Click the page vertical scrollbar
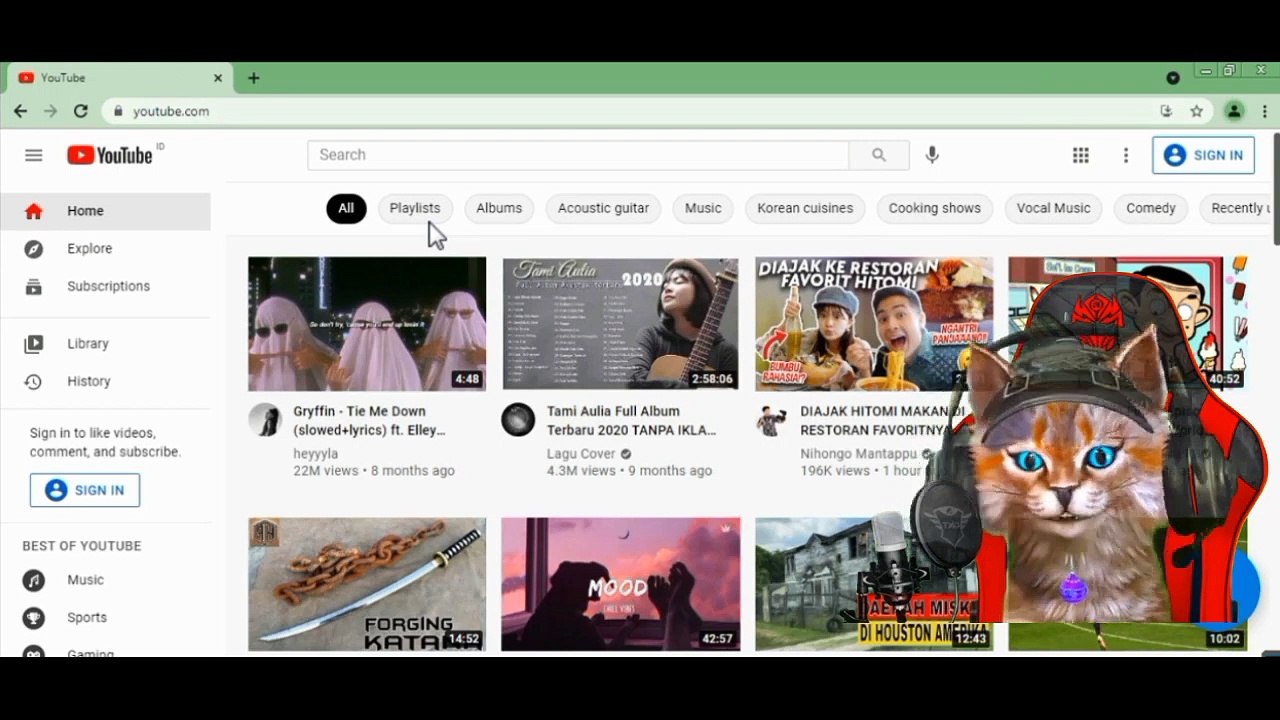Screen dimensions: 1280x720 [1276, 190]
